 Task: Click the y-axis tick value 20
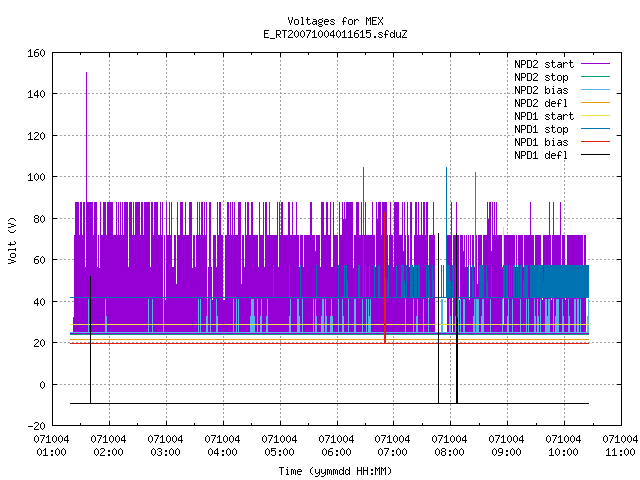(39, 343)
